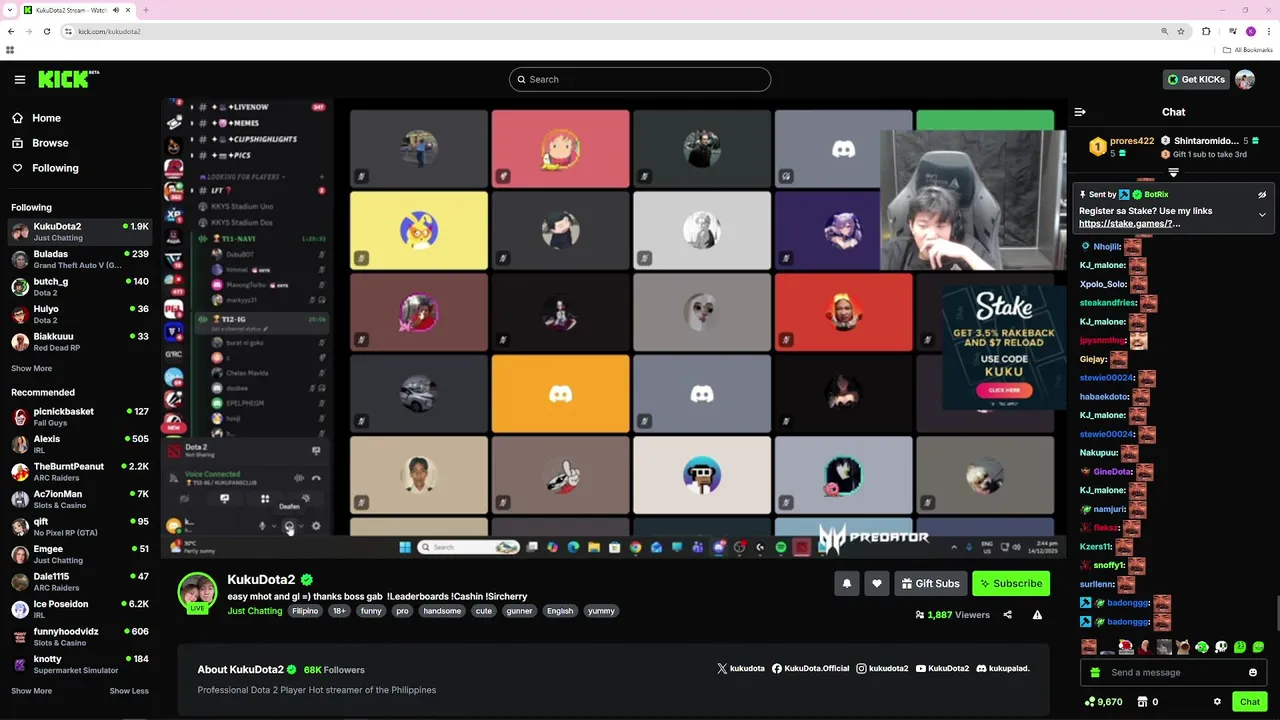Open the Facebook KukuDota.Official link
Screen dimensions: 1280x720
pos(810,668)
